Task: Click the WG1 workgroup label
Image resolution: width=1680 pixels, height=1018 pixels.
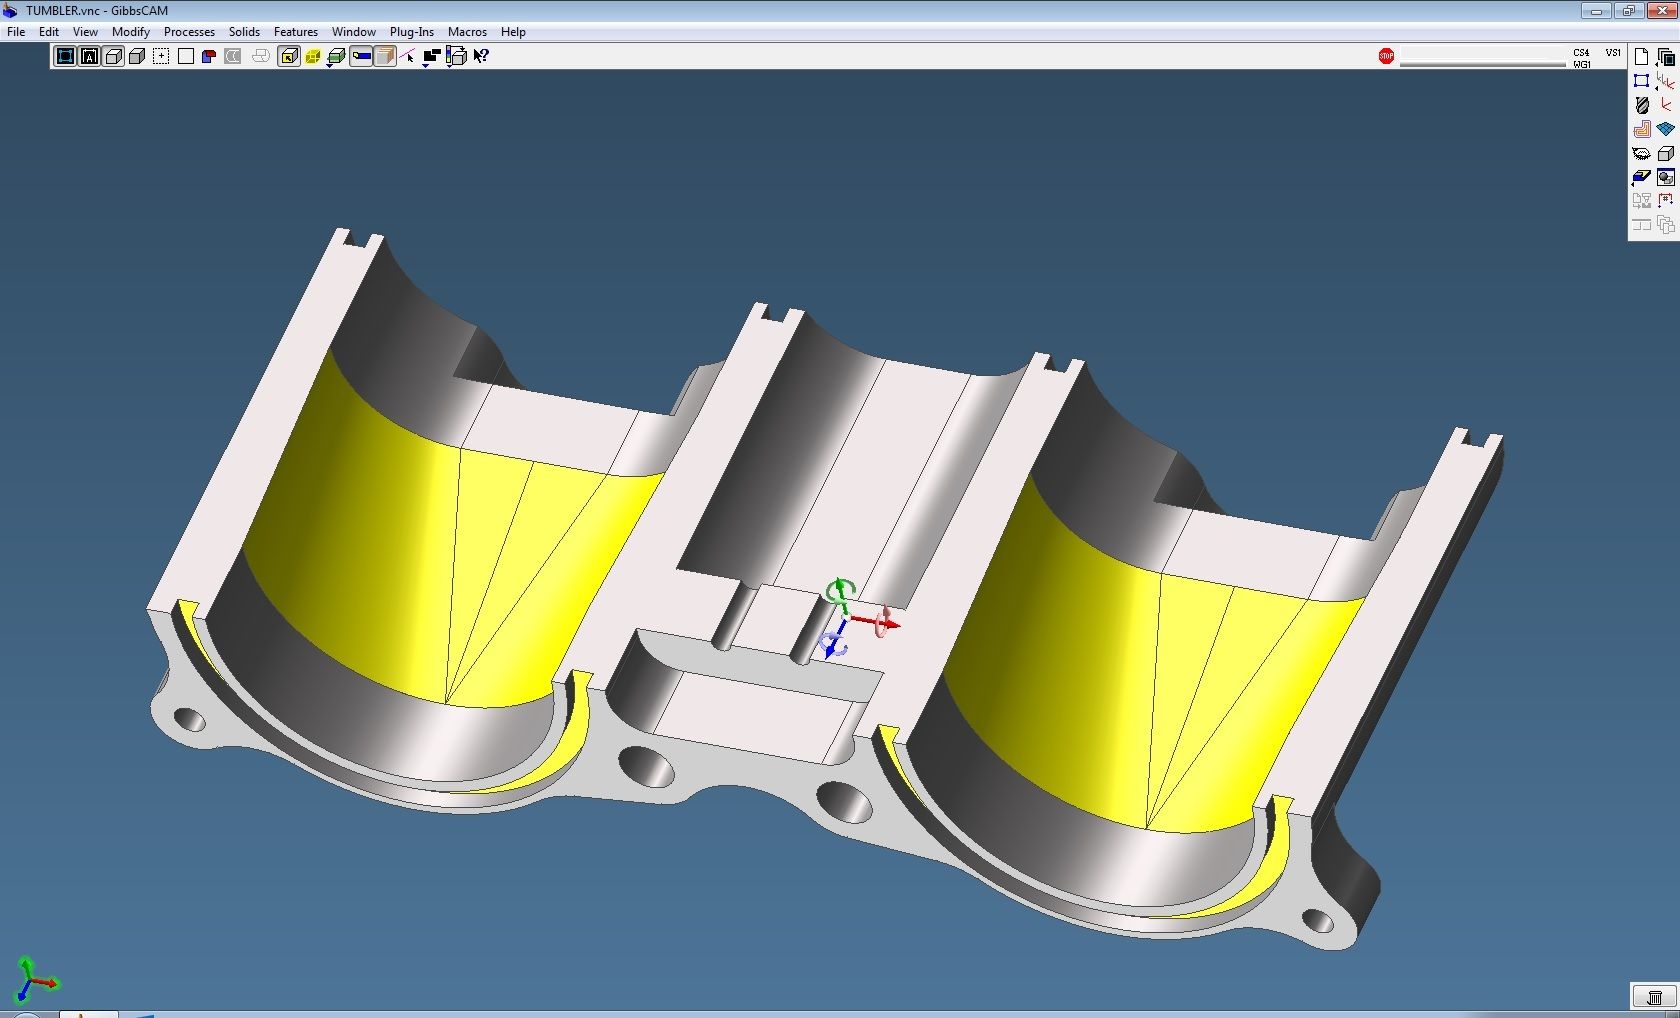Action: tap(1582, 64)
